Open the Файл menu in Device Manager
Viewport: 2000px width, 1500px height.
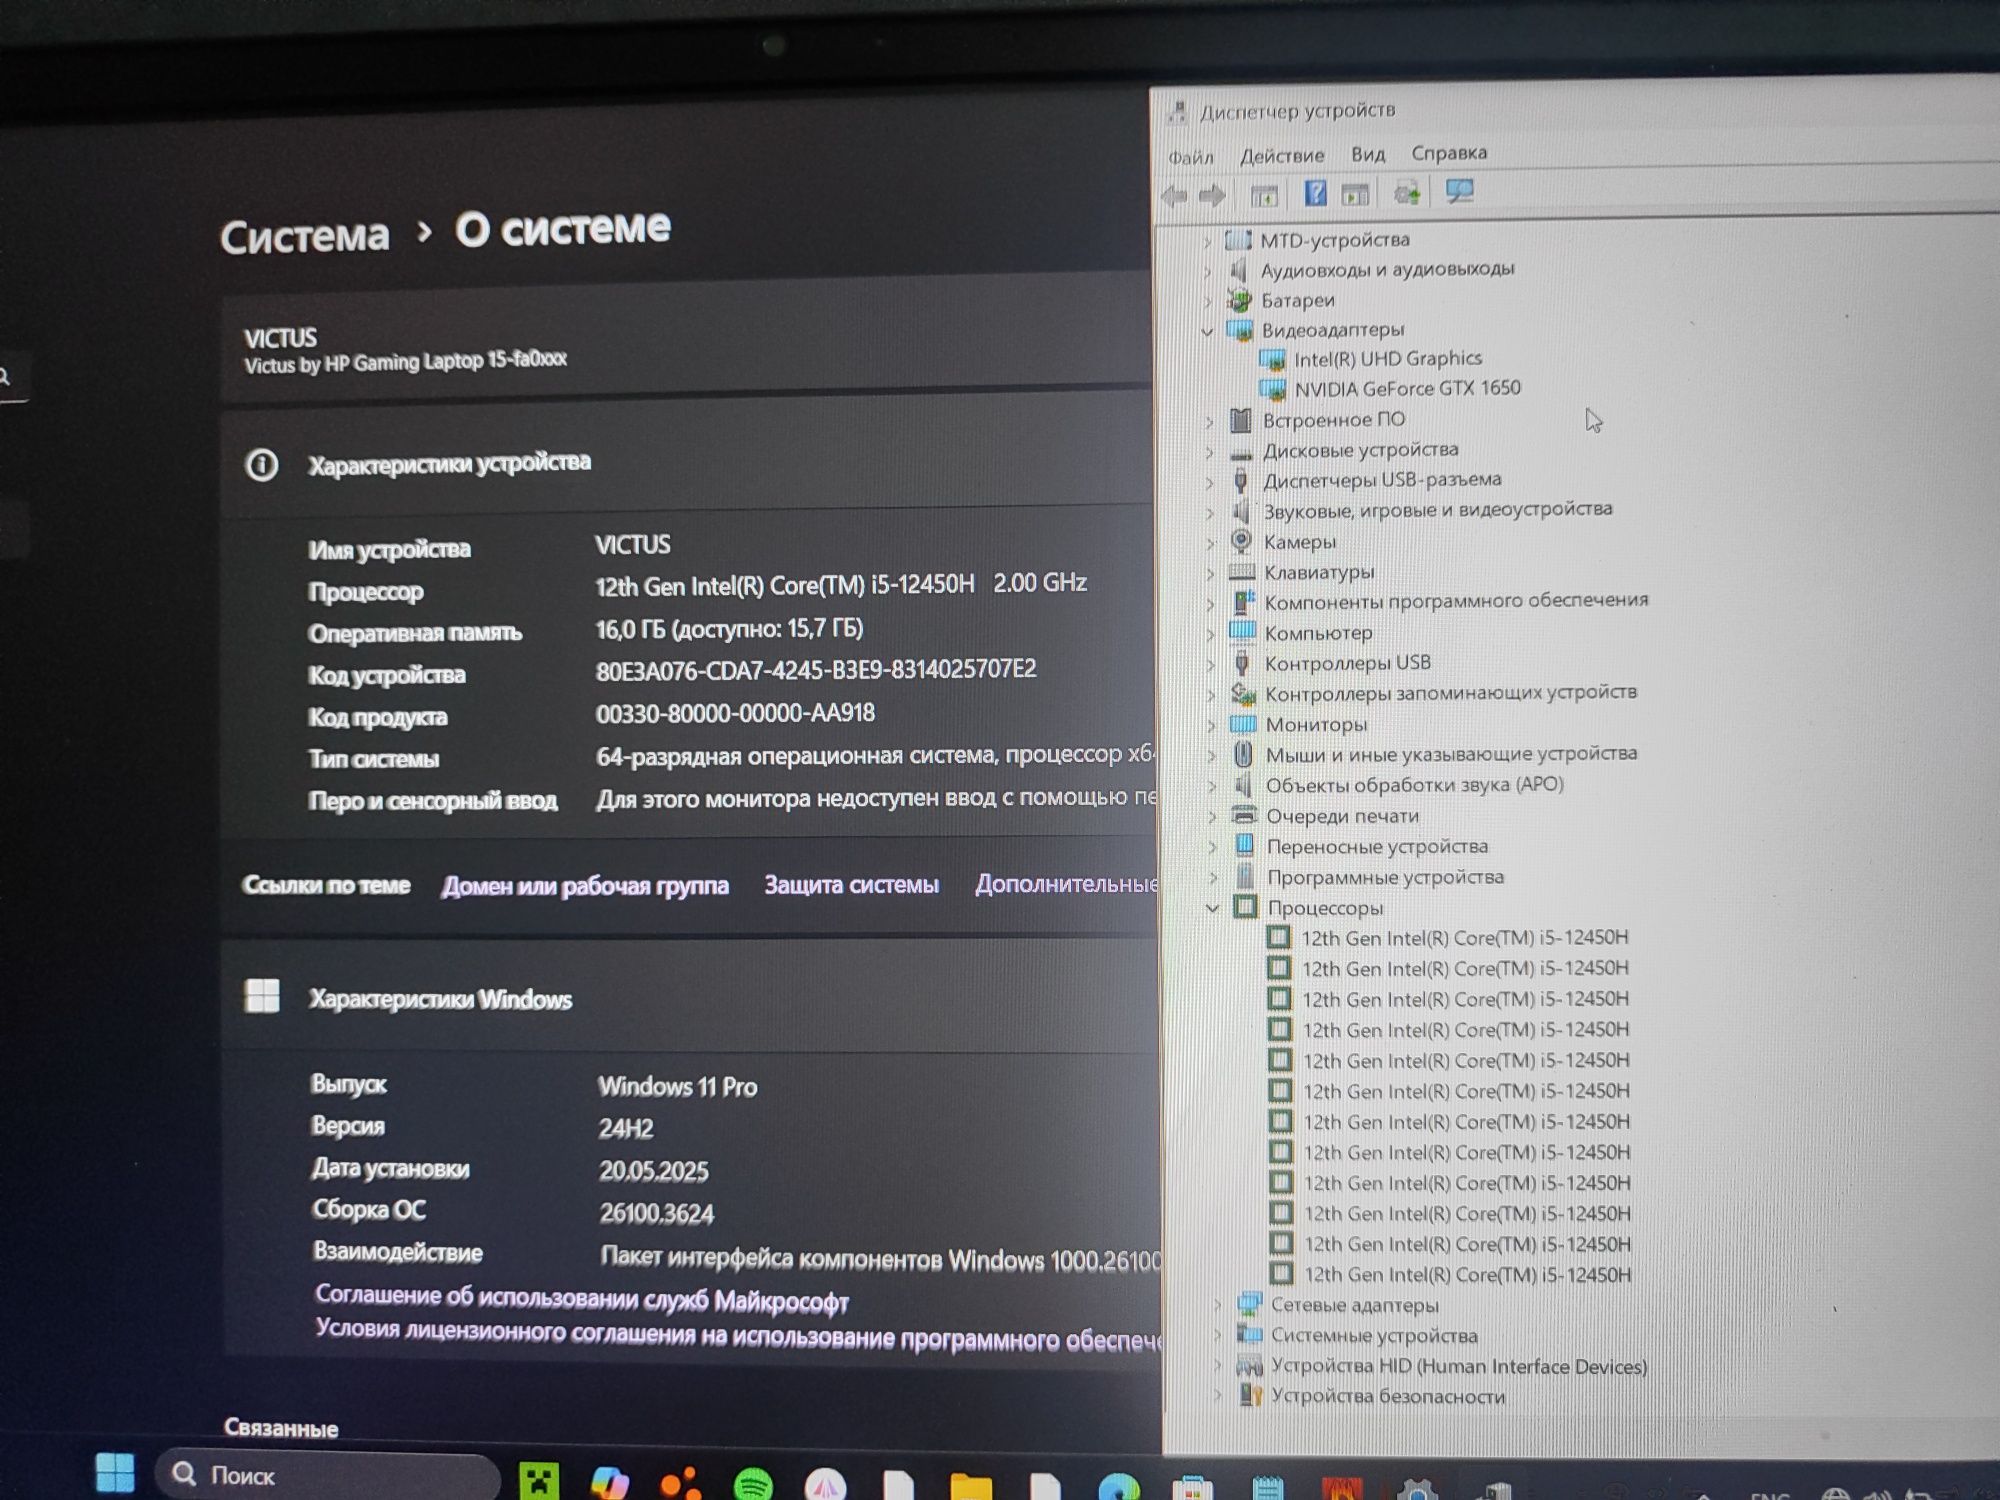[x=1190, y=157]
